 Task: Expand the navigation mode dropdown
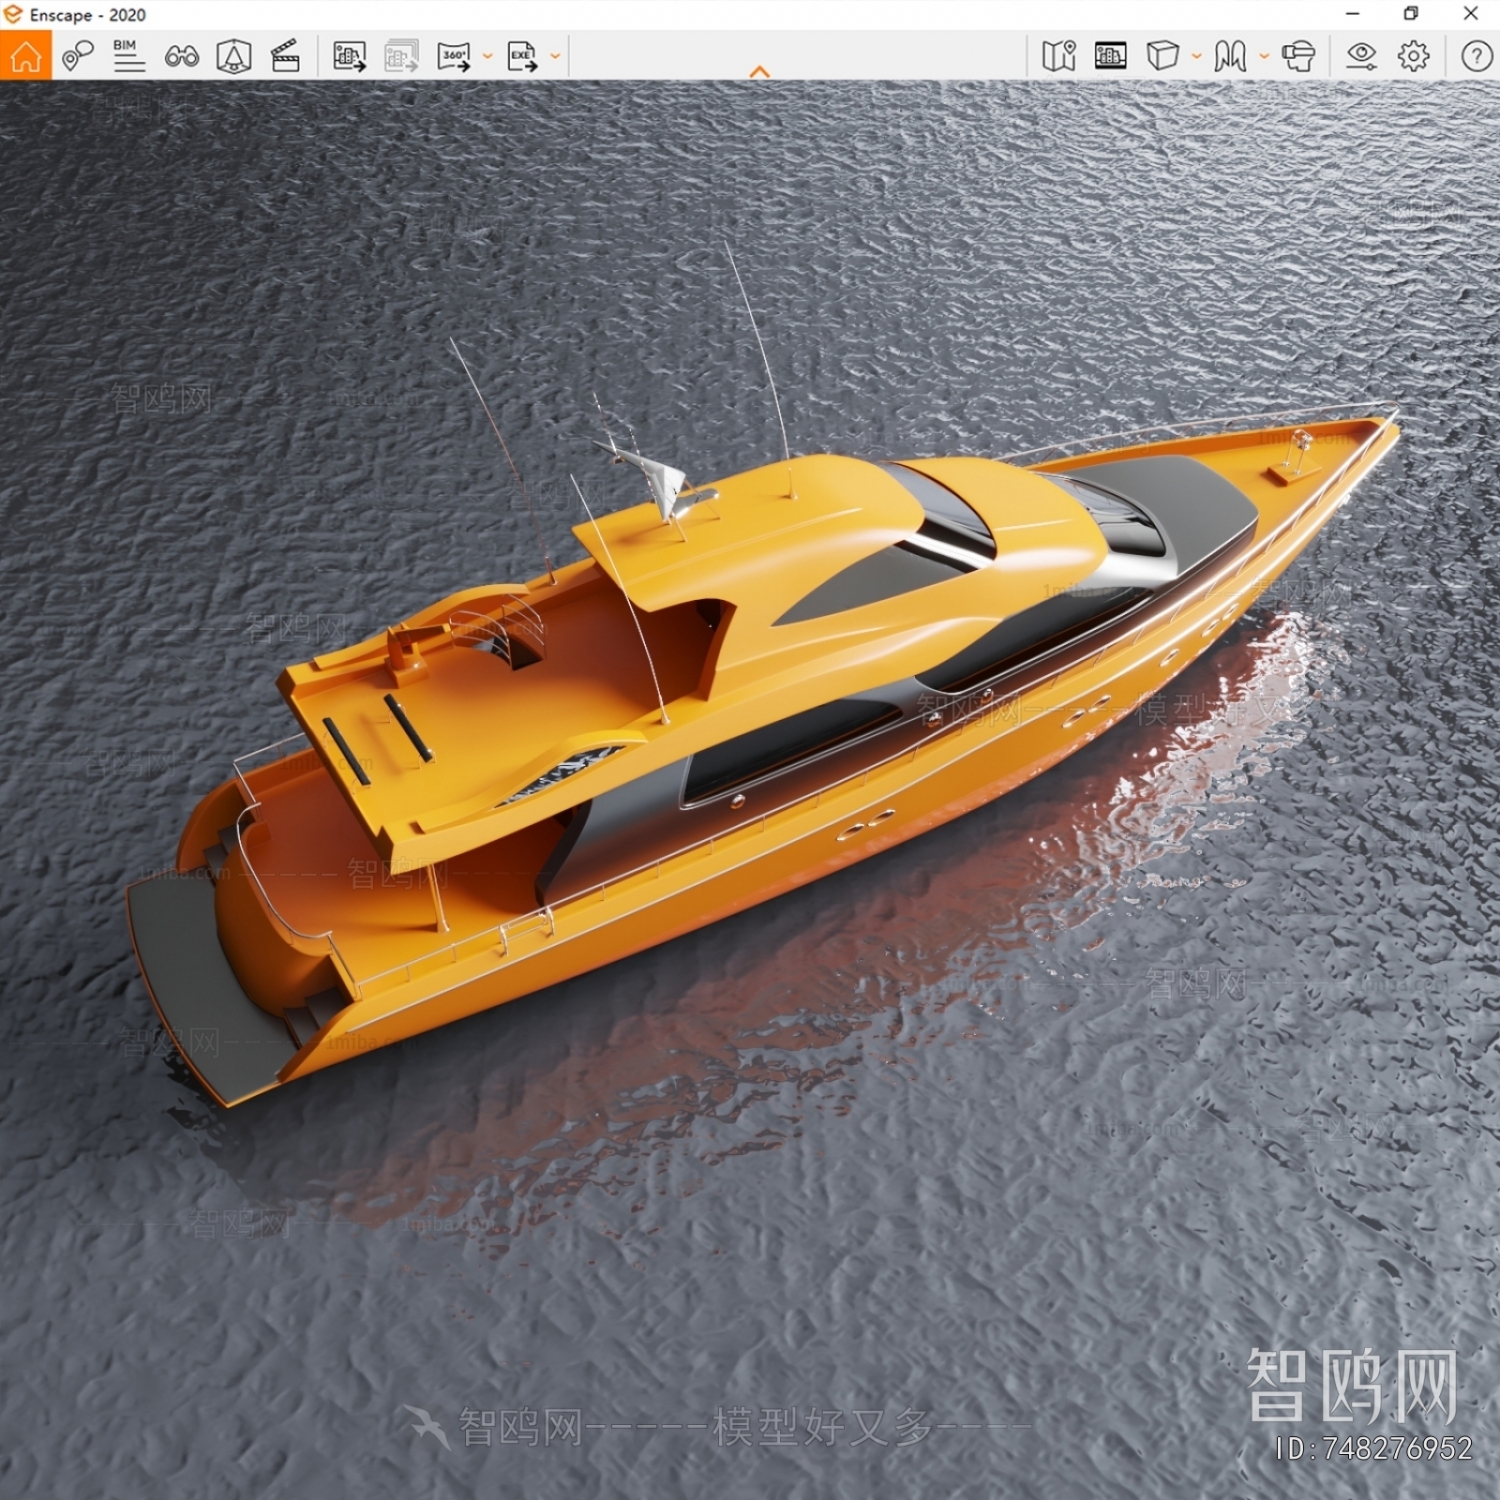(1264, 56)
